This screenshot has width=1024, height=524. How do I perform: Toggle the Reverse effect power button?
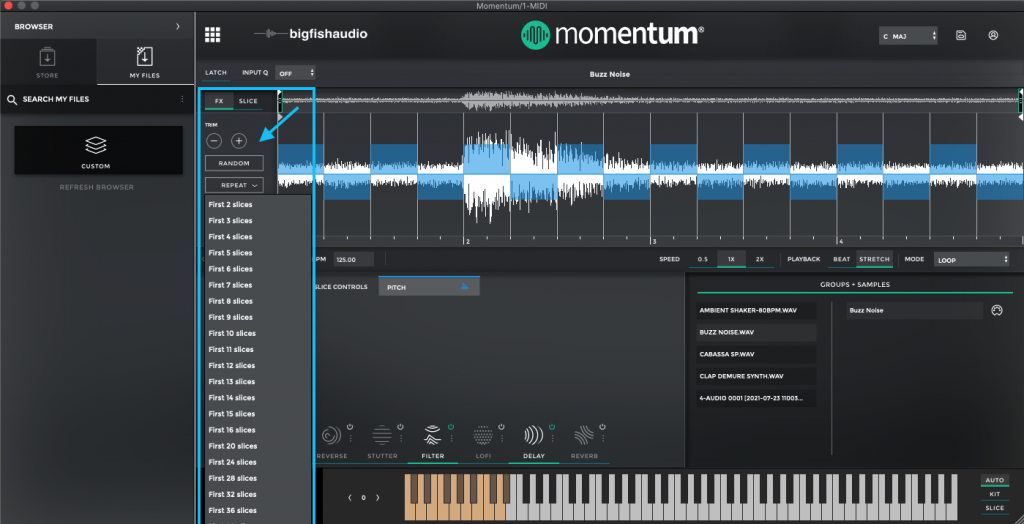point(350,427)
